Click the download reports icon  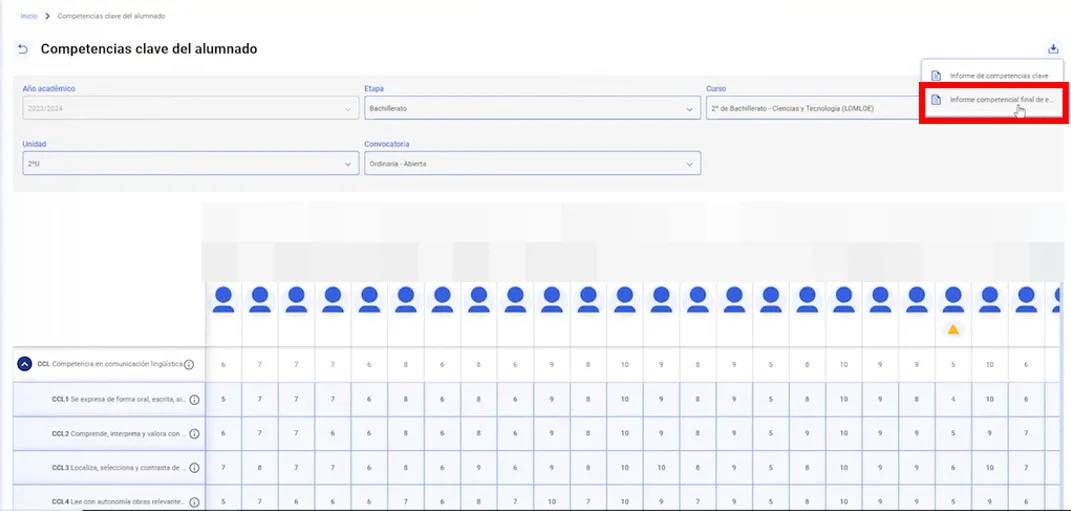1053,49
